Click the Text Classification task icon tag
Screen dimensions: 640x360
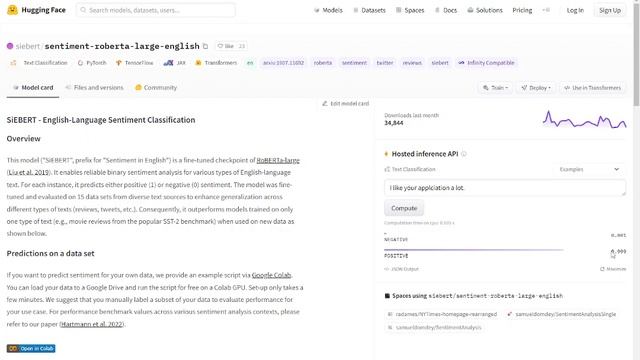point(38,63)
